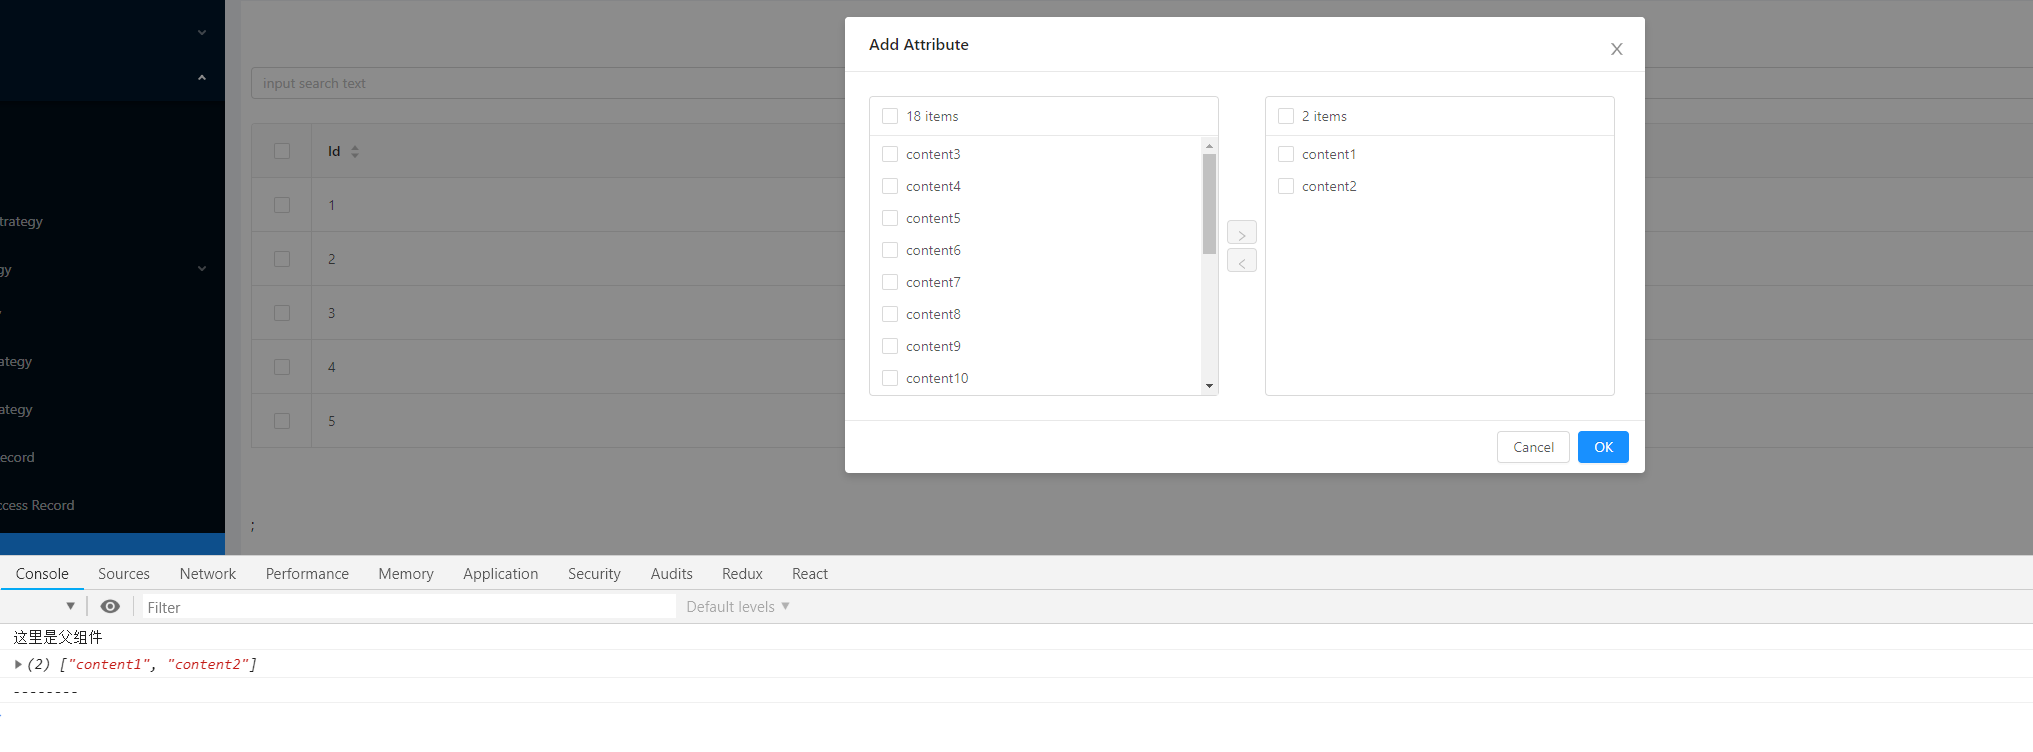
Task: Select all 18 items checkbox
Action: click(x=890, y=116)
